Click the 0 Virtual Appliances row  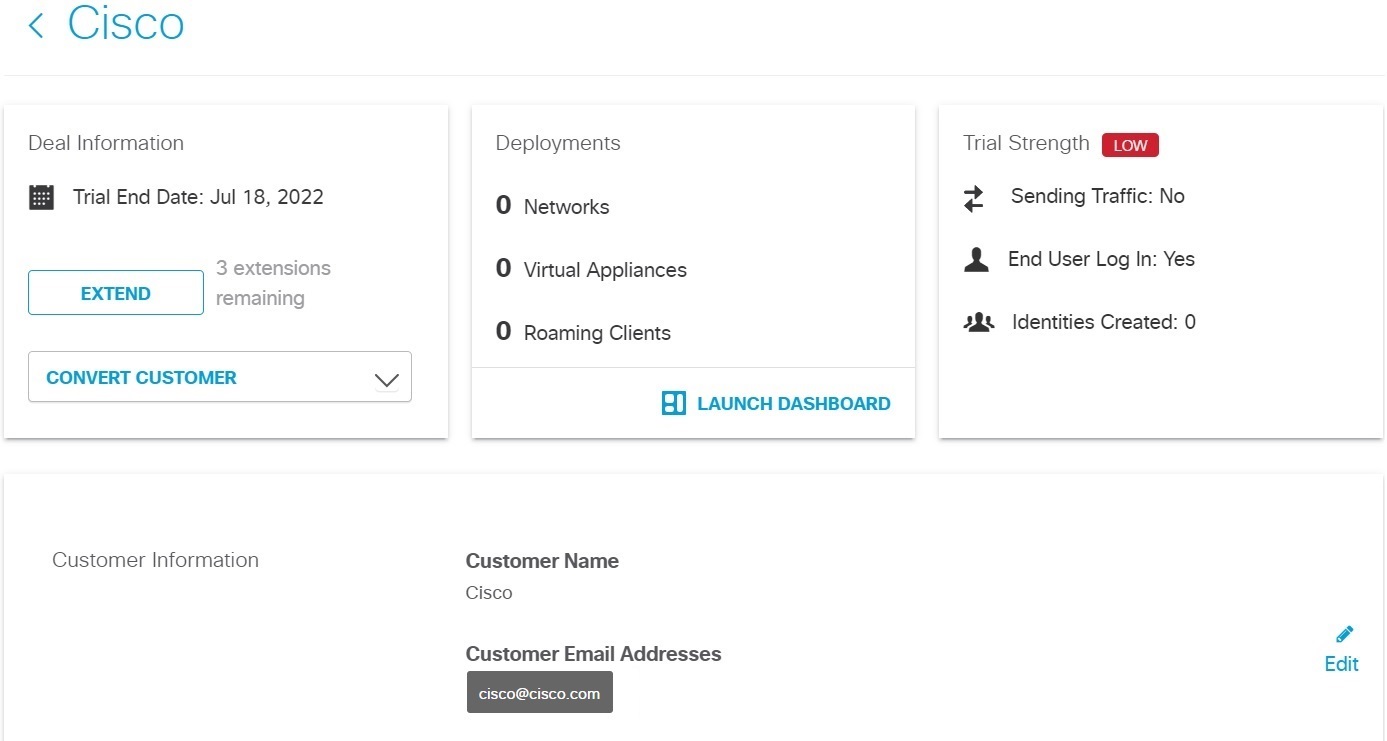click(x=591, y=269)
